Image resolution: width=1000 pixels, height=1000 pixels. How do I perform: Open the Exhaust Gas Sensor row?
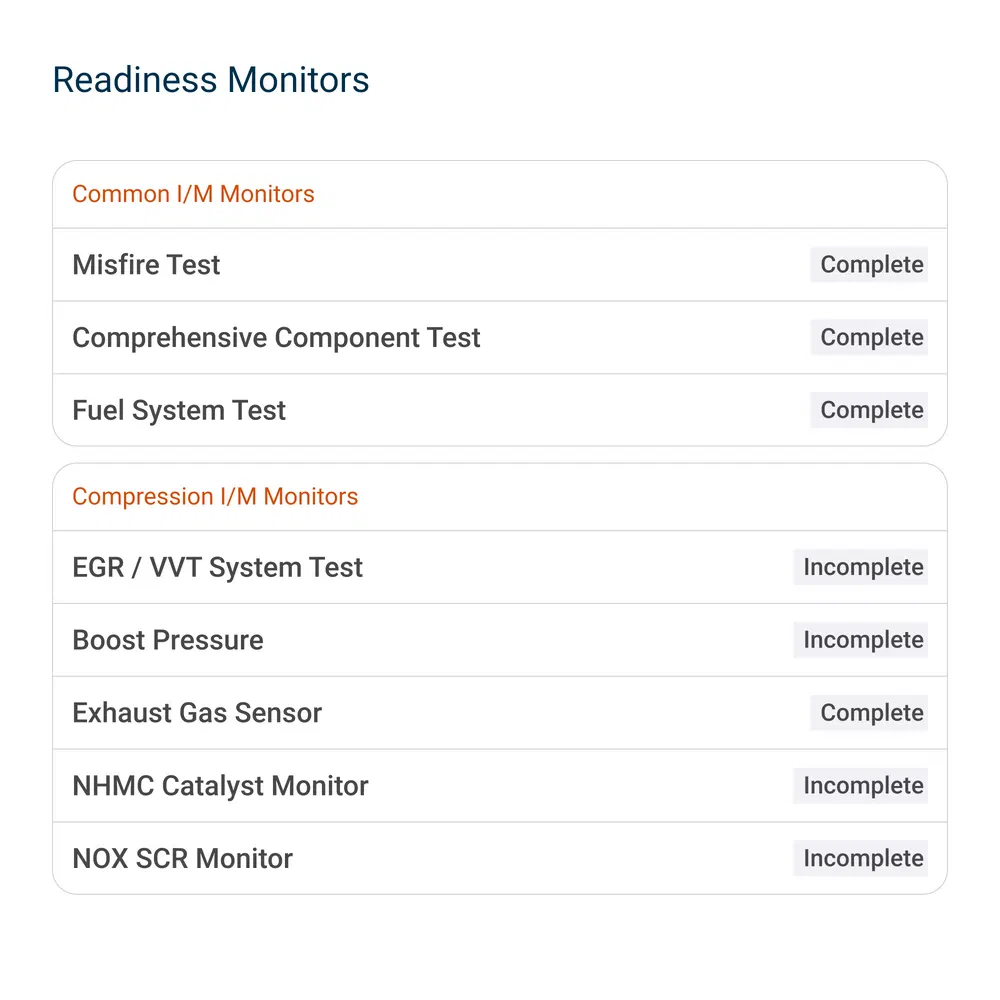tap(499, 712)
